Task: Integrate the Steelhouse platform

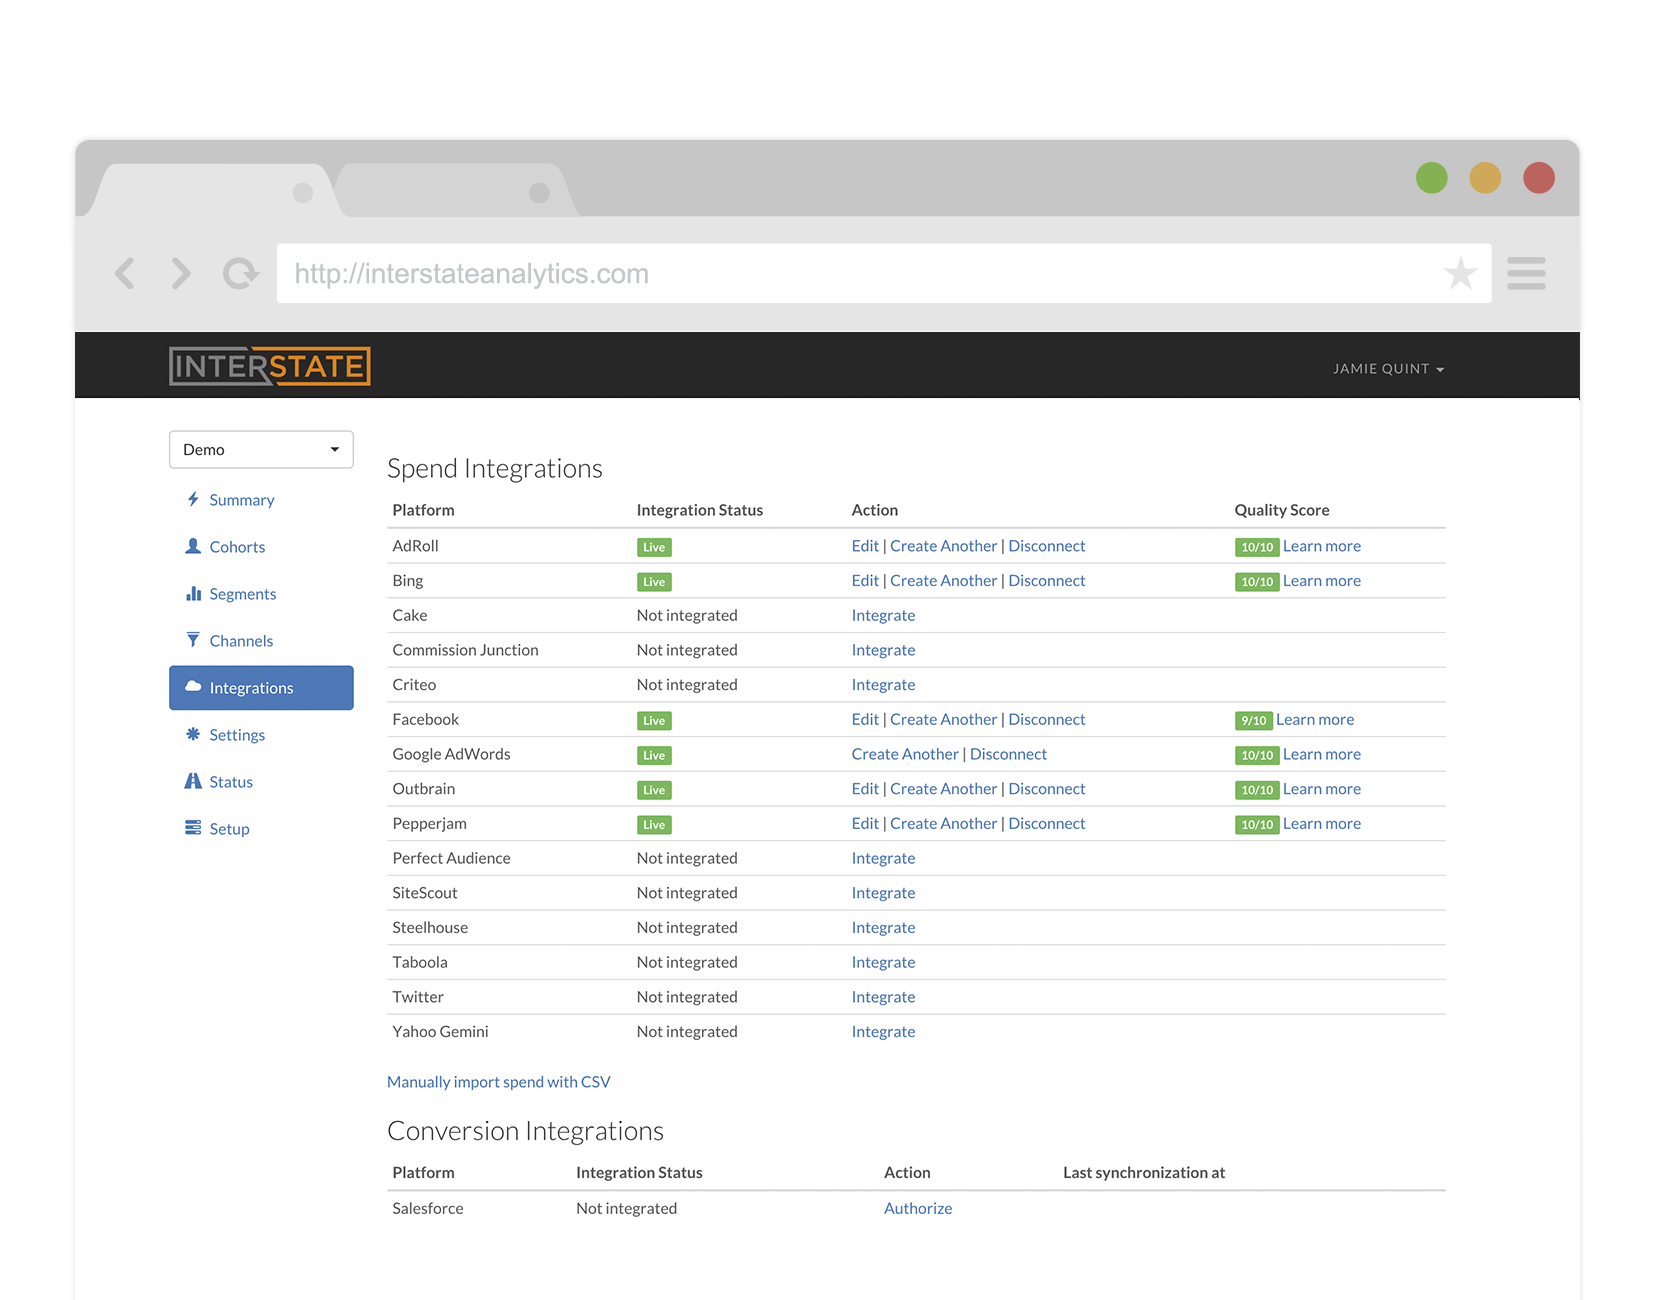Action: click(883, 927)
